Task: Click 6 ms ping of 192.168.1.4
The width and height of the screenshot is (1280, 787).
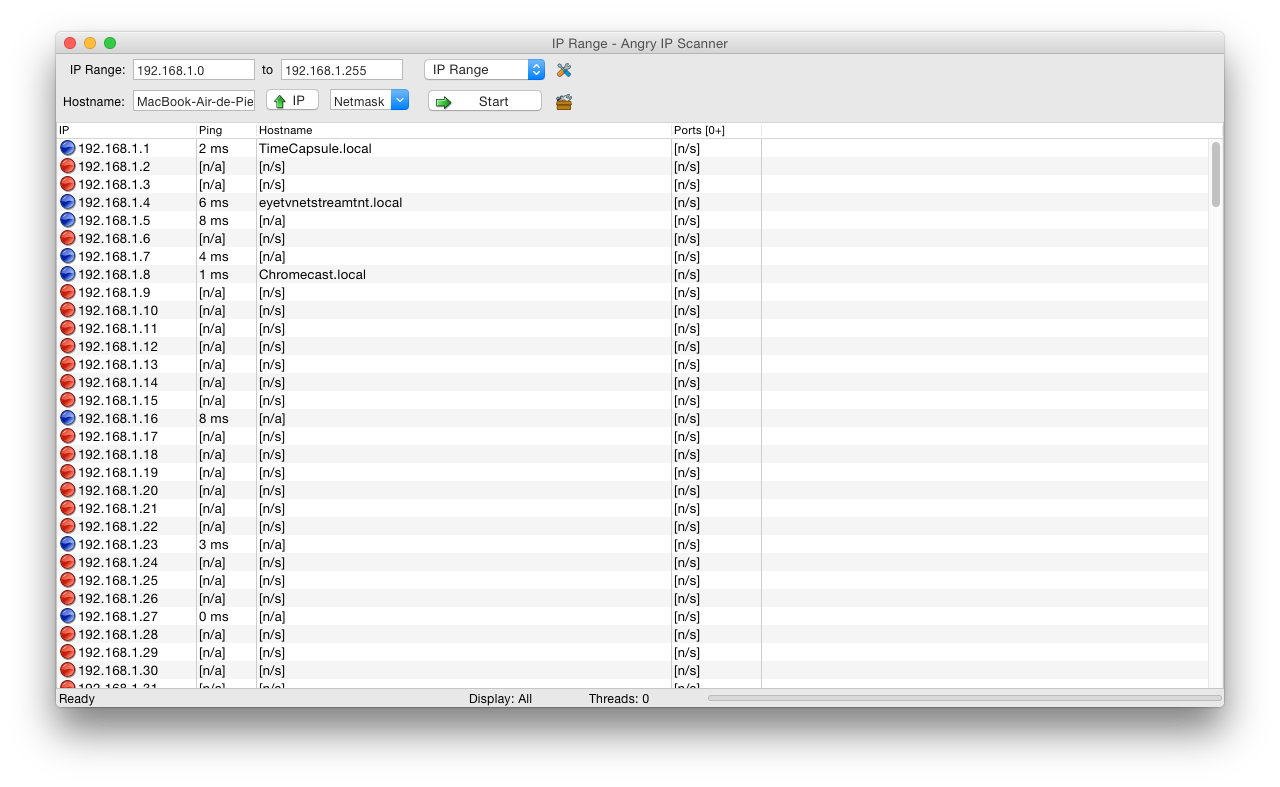Action: 213,202
